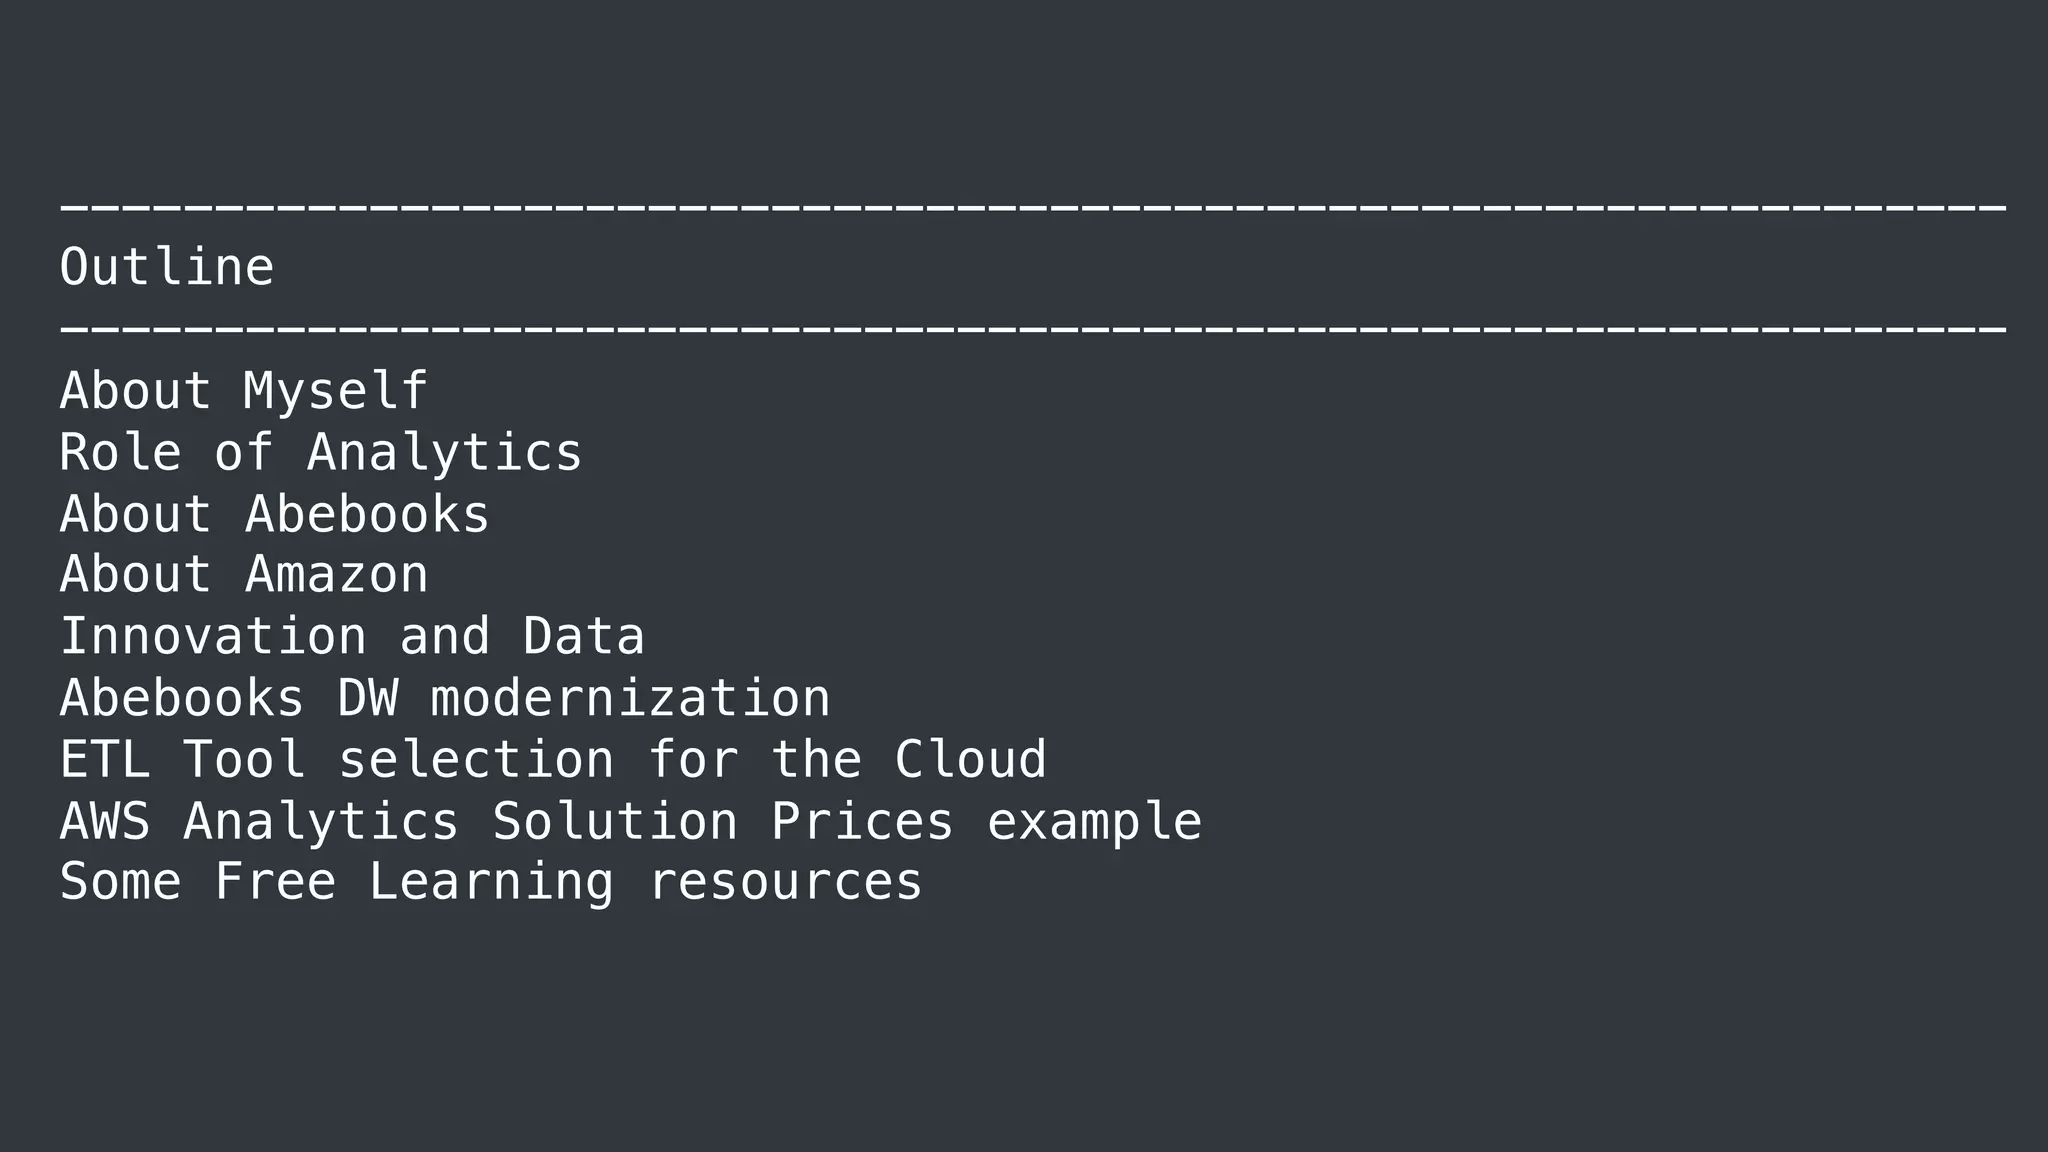Click the dashed divider below the Outline title
Viewport: 2048px width, 1152px height.
point(1032,329)
